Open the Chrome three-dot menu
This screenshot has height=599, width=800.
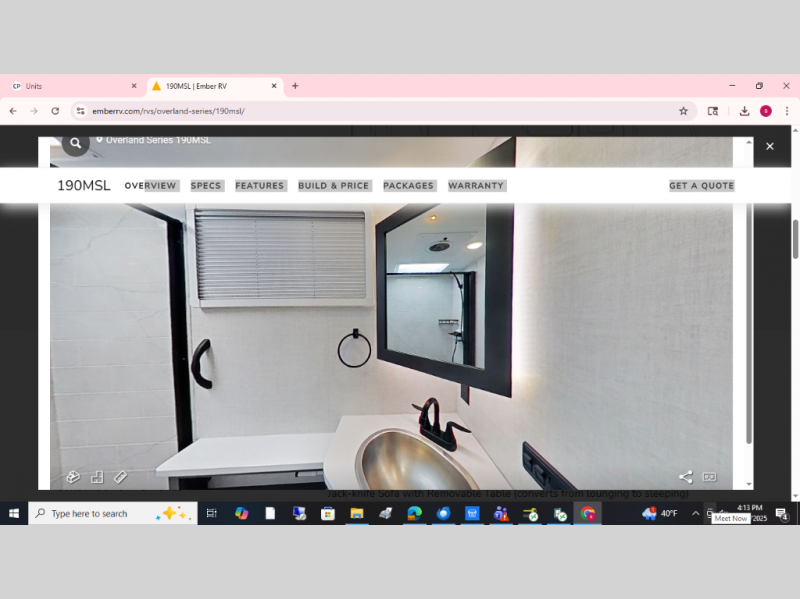[x=788, y=111]
